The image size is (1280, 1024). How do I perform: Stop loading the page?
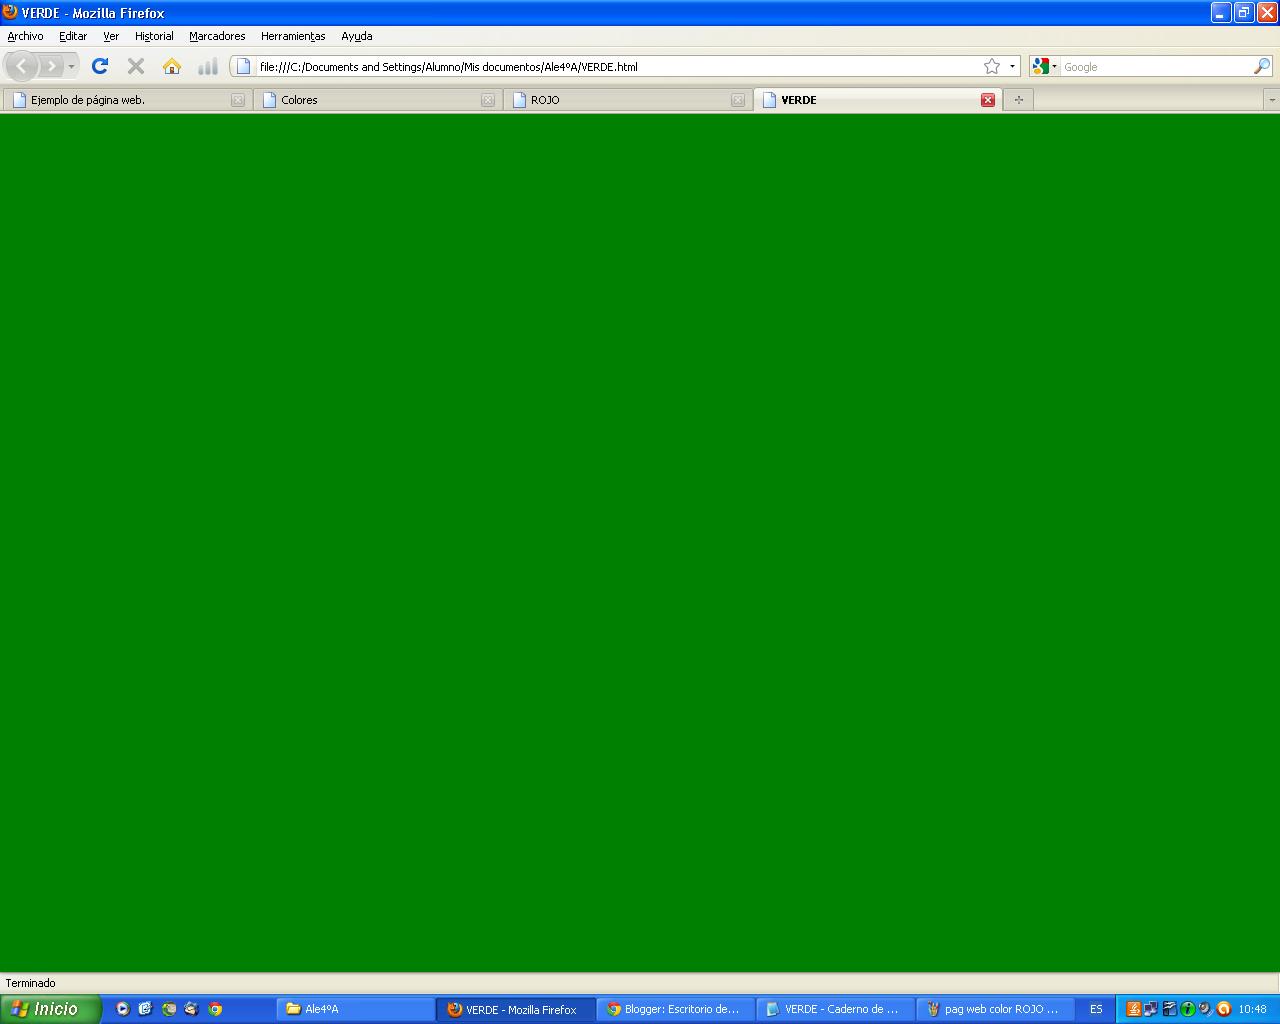click(135, 66)
